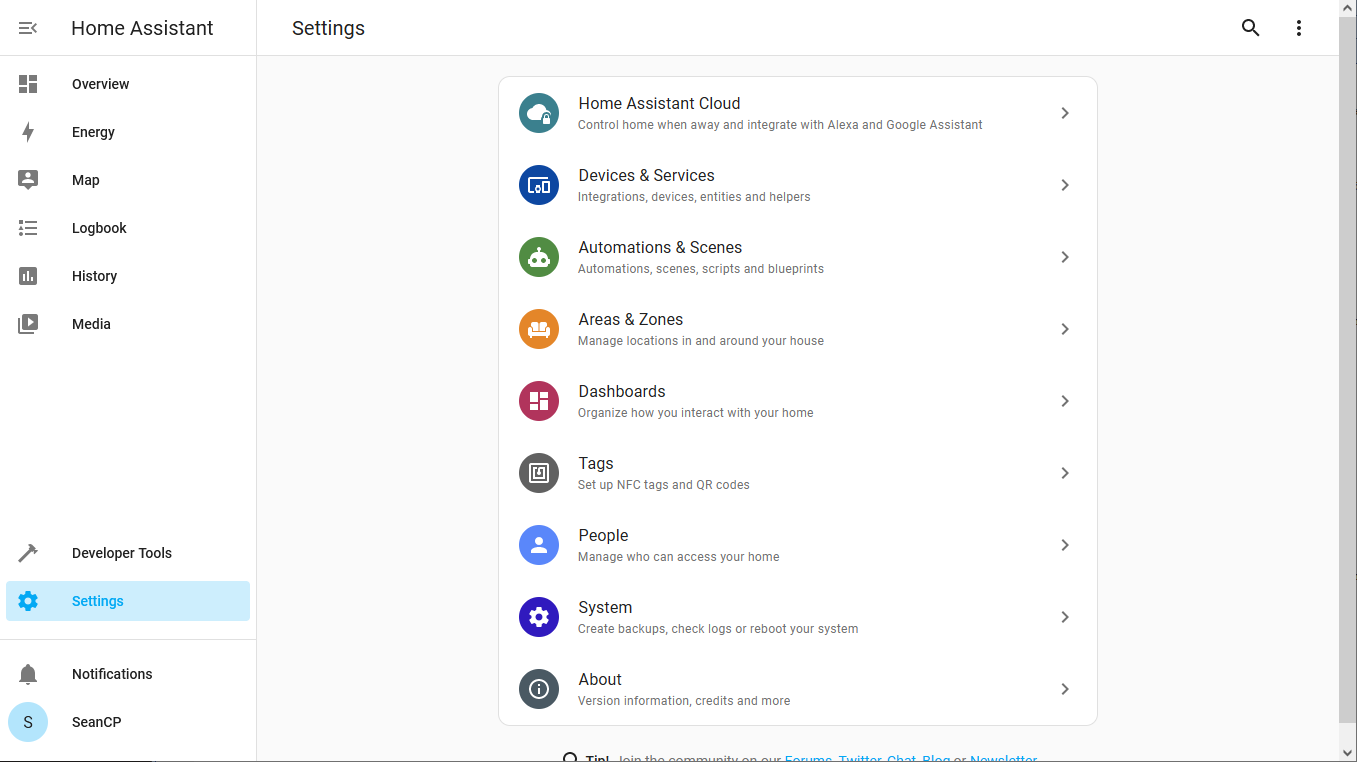Image resolution: width=1357 pixels, height=762 pixels.
Task: Collapse the sidebar using the menu icon
Action: coord(28,28)
